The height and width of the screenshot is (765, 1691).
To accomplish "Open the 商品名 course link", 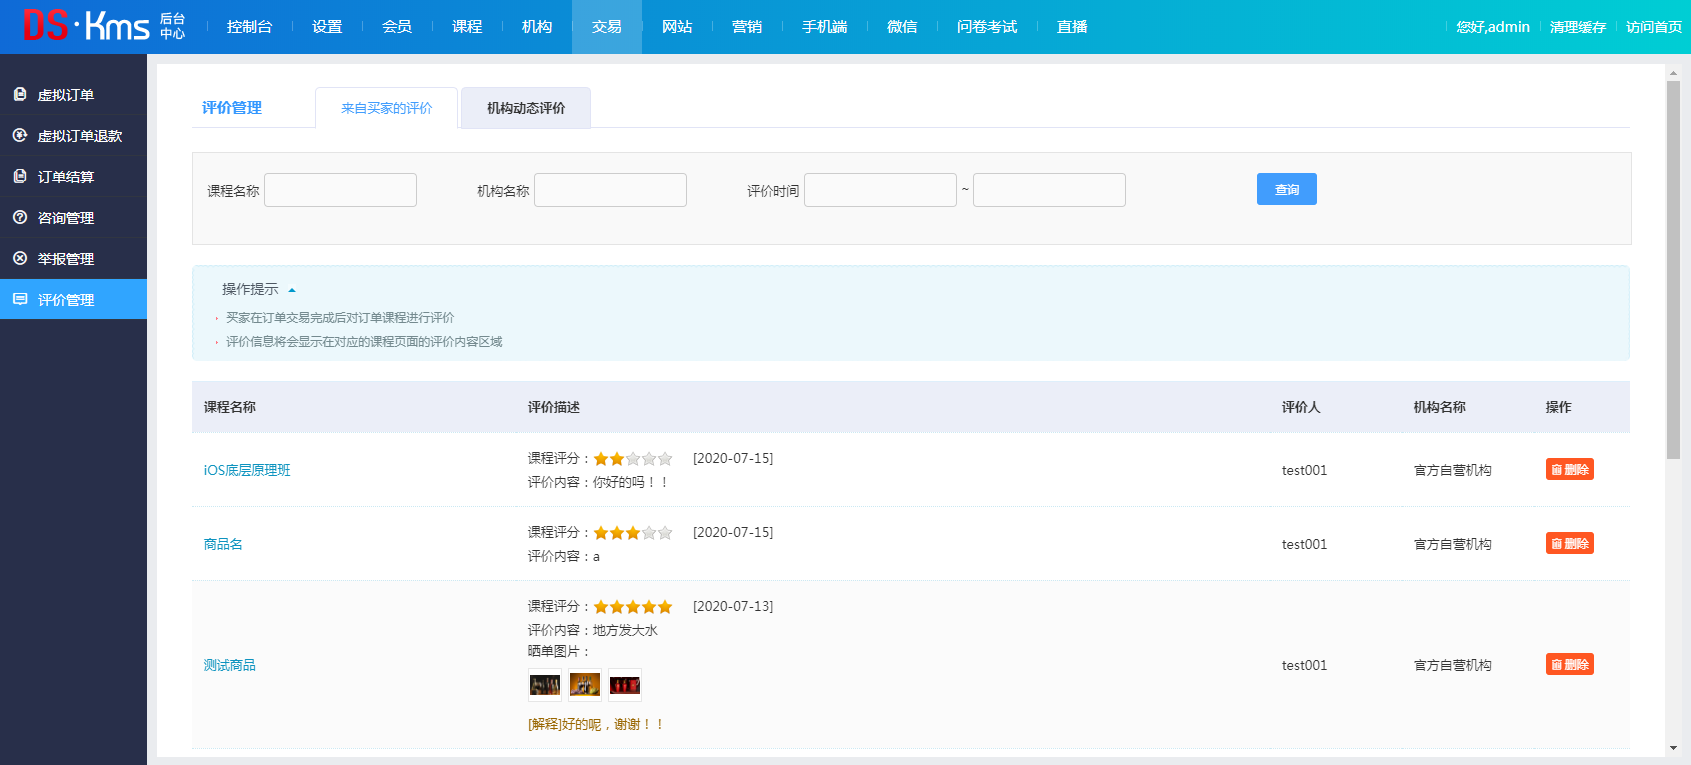I will pos(223,544).
